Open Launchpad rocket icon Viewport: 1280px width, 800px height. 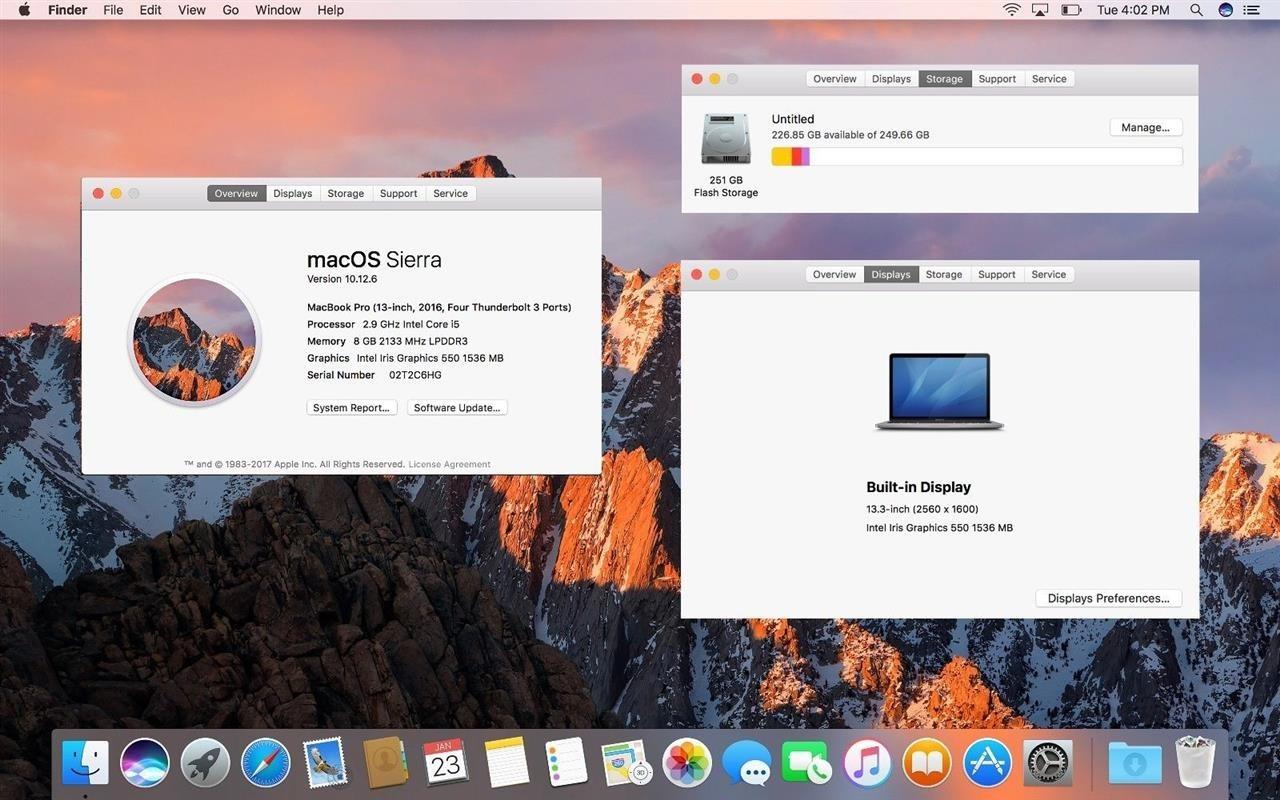[205, 763]
